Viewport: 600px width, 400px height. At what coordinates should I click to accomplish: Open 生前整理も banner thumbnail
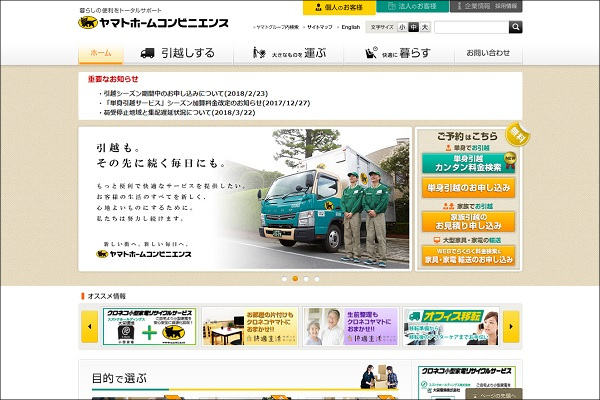point(351,327)
